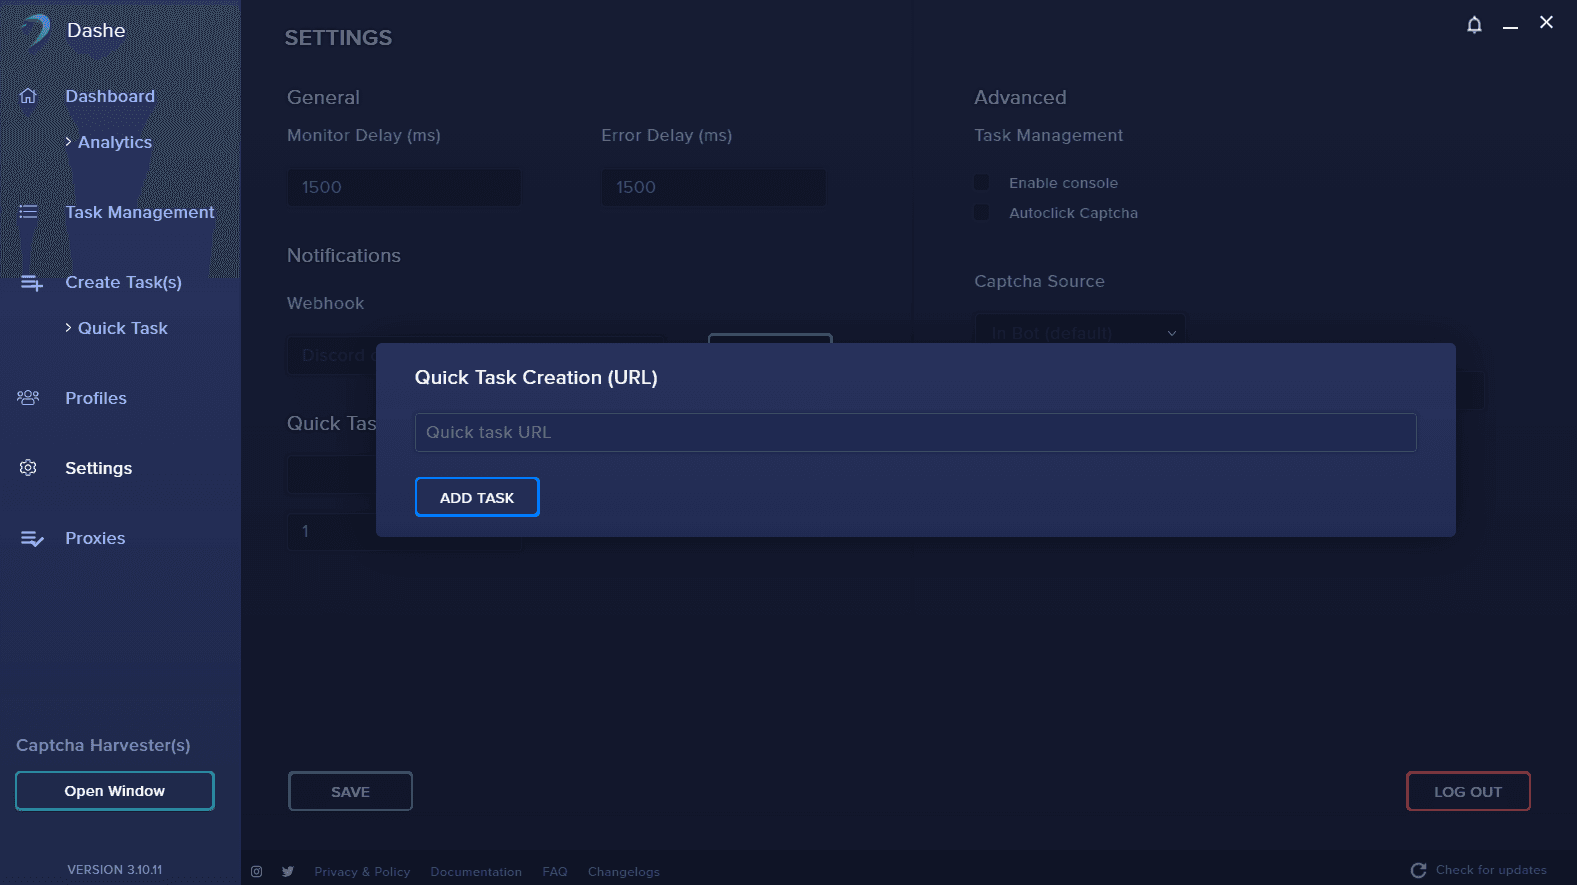The height and width of the screenshot is (885, 1577).
Task: Click the Dashboard home icon
Action: tap(28, 96)
